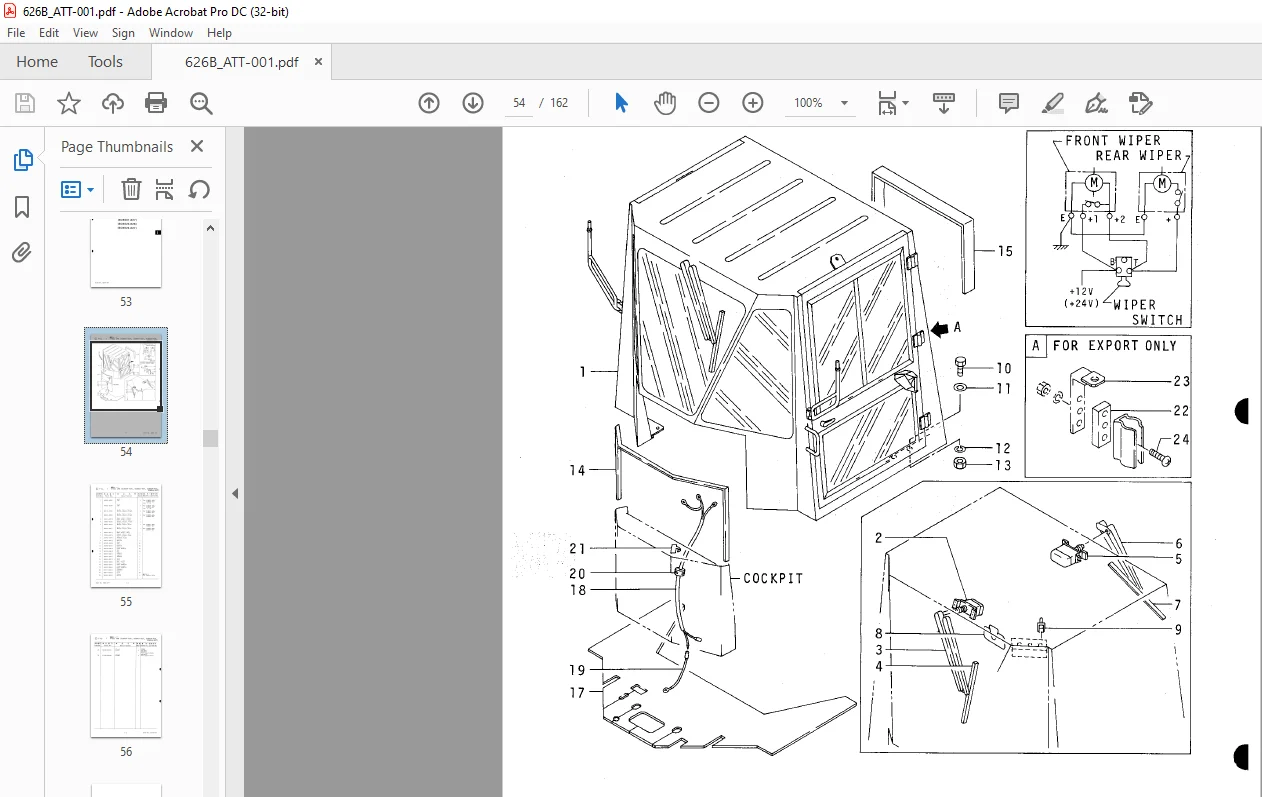Zoom out with minus button
Viewport: 1262px width, 797px height.
[709, 103]
